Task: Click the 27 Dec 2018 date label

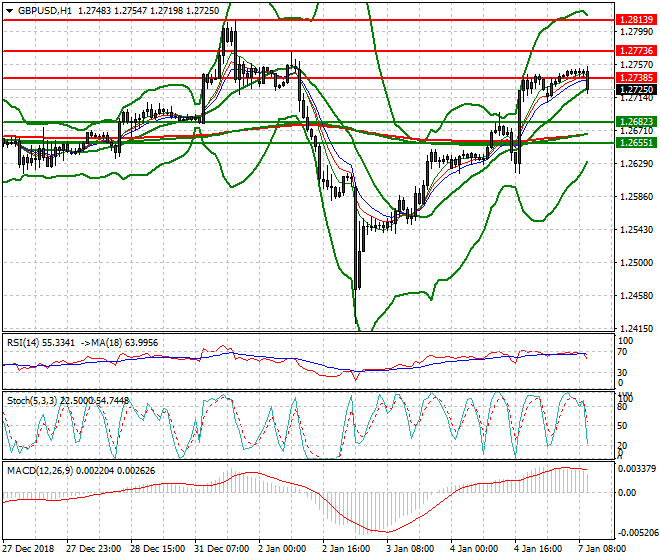Action: point(29,549)
